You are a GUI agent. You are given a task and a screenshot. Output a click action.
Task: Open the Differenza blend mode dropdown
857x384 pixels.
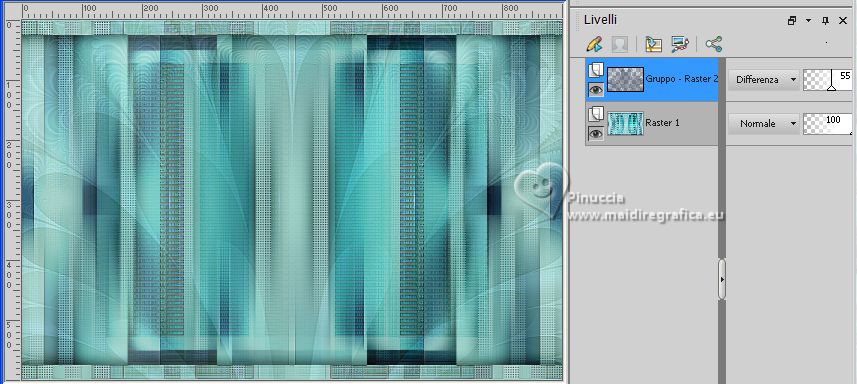tap(763, 80)
